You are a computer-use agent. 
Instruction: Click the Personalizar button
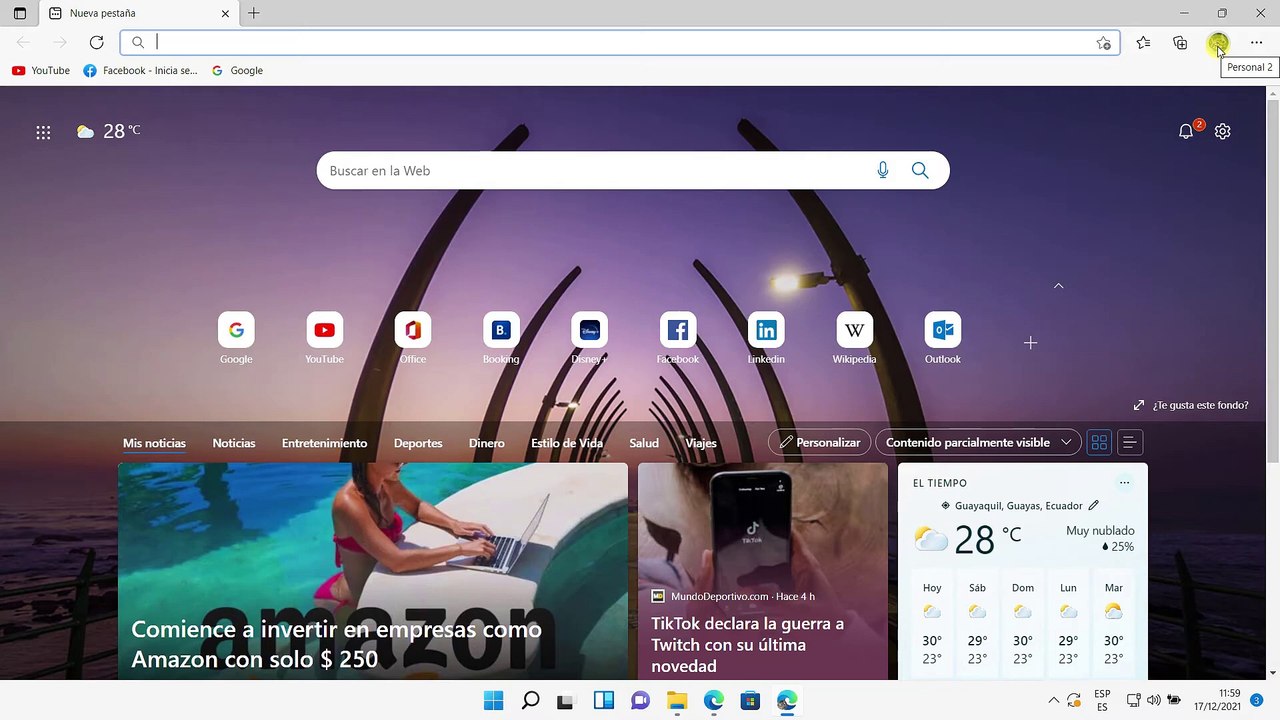pyautogui.click(x=819, y=442)
